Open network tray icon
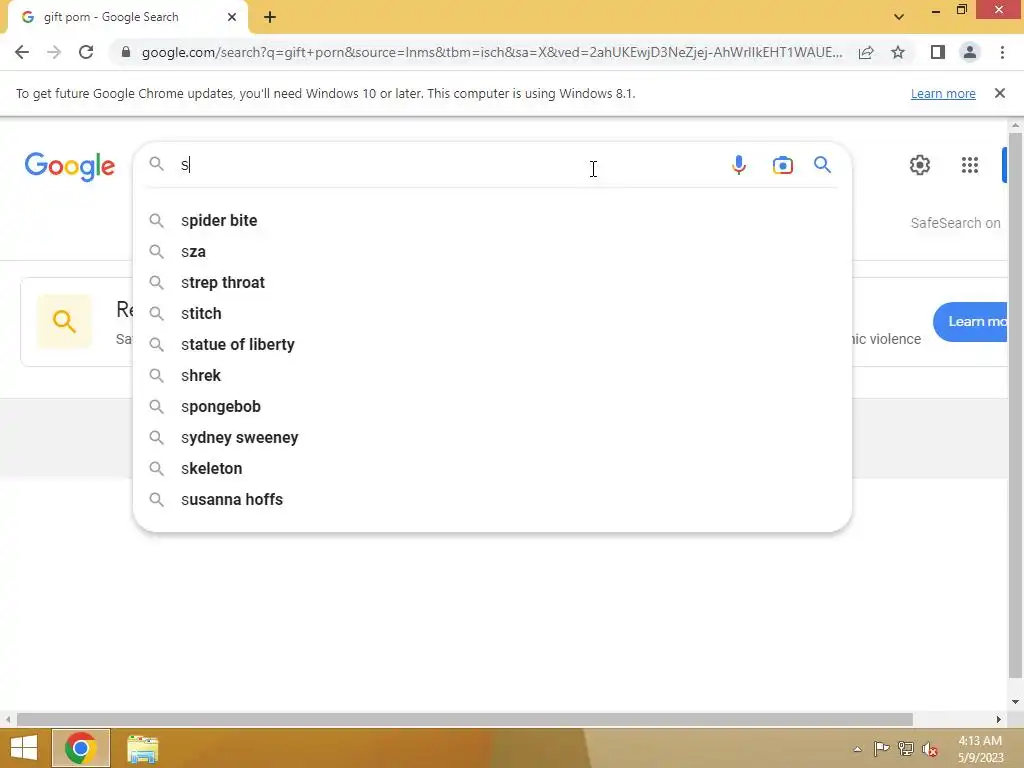This screenshot has width=1024, height=768. tap(905, 749)
